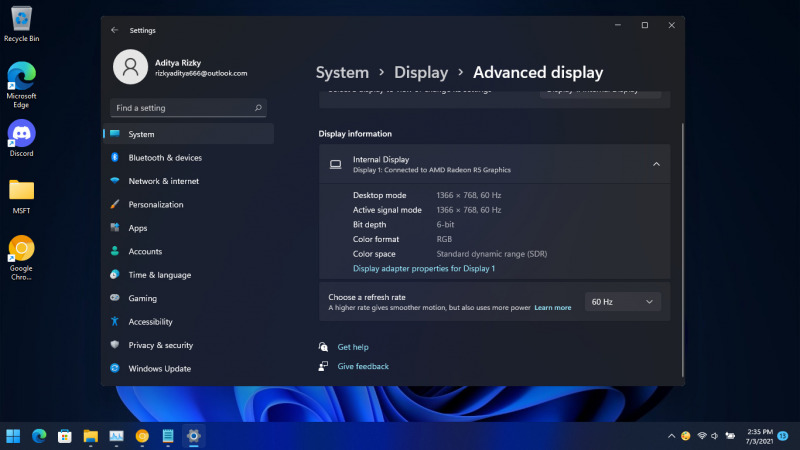
Task: Launch Google Chrome desktop shortcut
Action: click(x=21, y=258)
